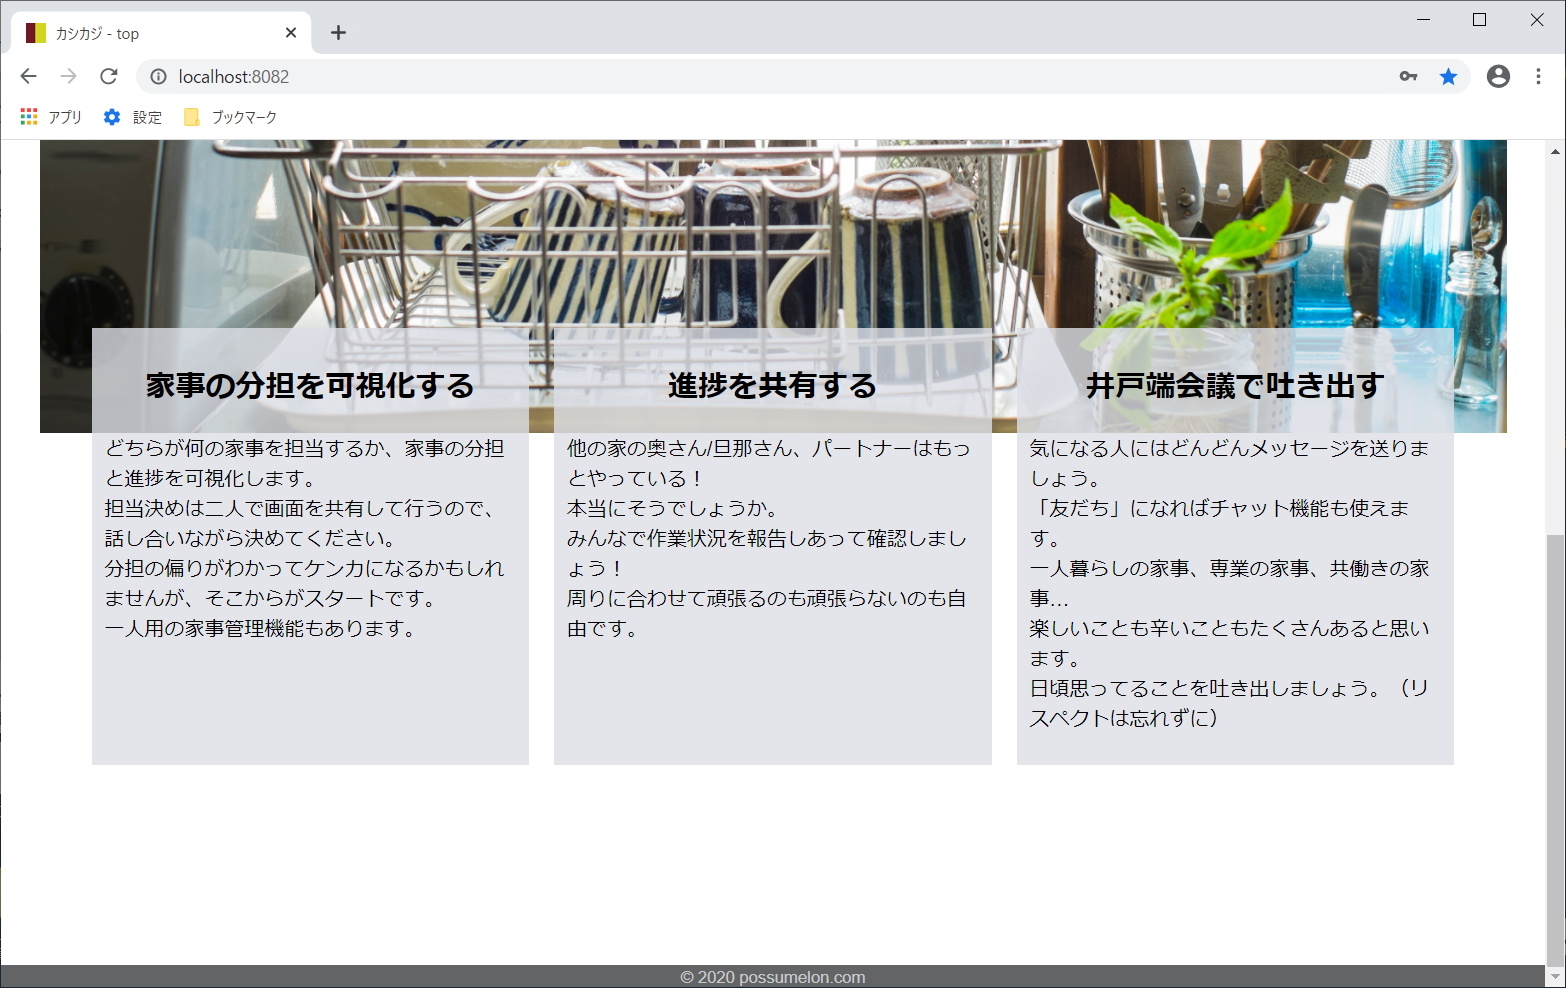
Task: Click footer © 2020 possumelon.com
Action: [x=773, y=977]
